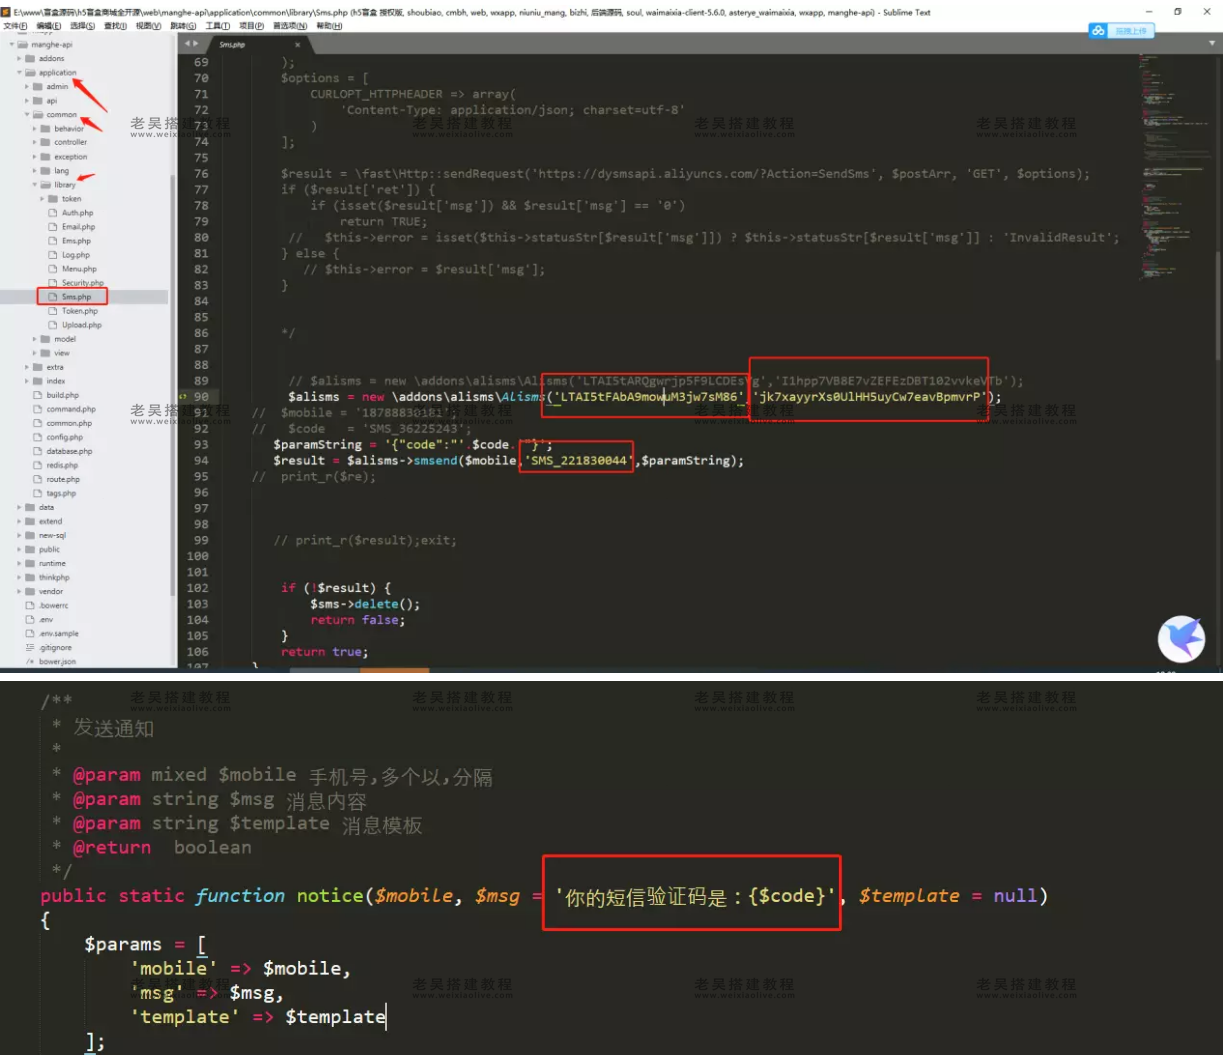The image size is (1224, 1058).
Task: Click the blue bird floating assistant icon
Action: click(1181, 639)
